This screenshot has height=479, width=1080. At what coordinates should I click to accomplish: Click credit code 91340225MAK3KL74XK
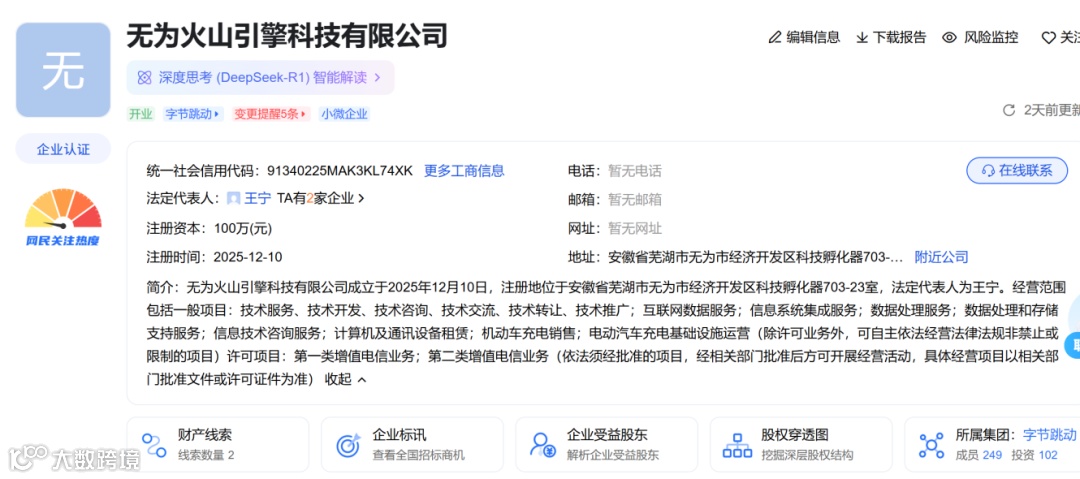340,171
